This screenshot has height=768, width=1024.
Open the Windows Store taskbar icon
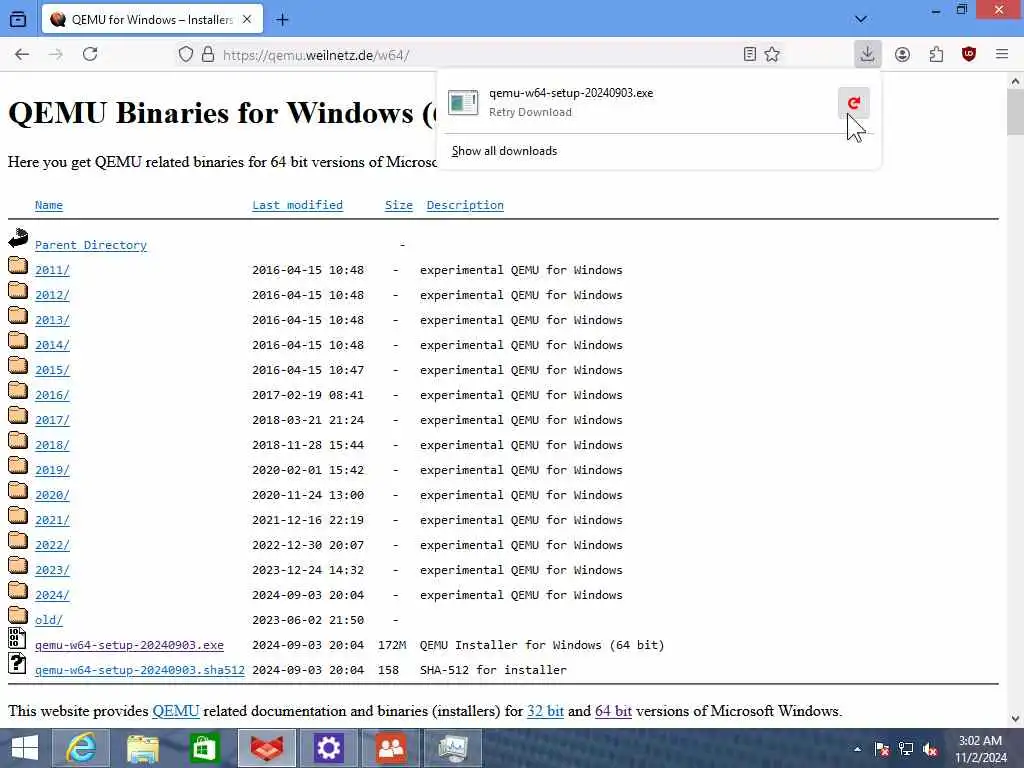pyautogui.click(x=204, y=748)
